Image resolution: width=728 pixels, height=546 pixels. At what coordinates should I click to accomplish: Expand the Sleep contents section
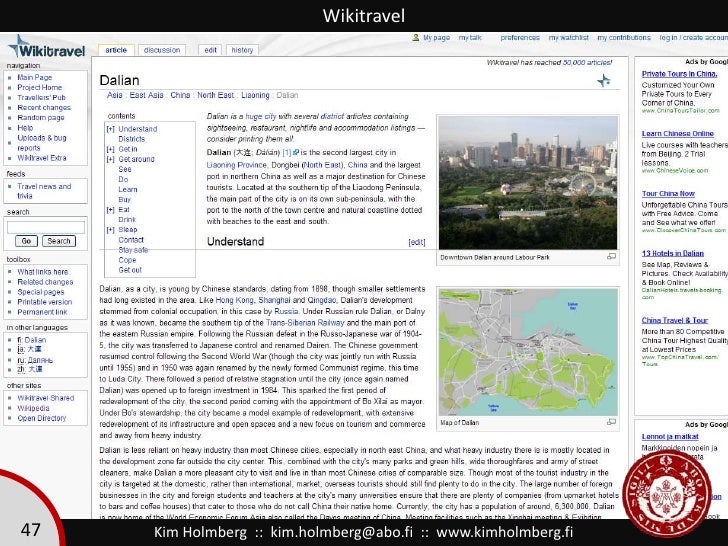coord(110,230)
